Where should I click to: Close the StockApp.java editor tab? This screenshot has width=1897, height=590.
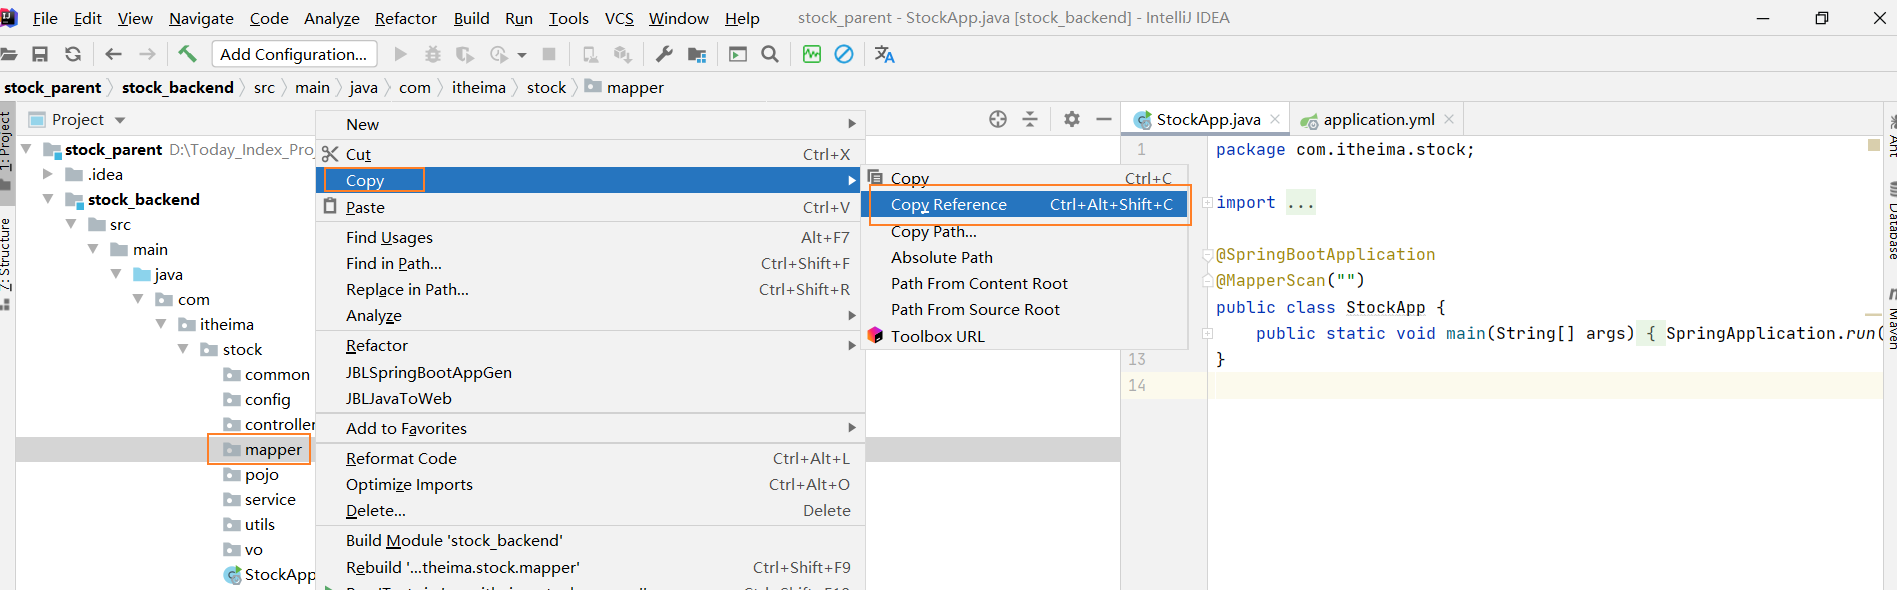tap(1275, 119)
